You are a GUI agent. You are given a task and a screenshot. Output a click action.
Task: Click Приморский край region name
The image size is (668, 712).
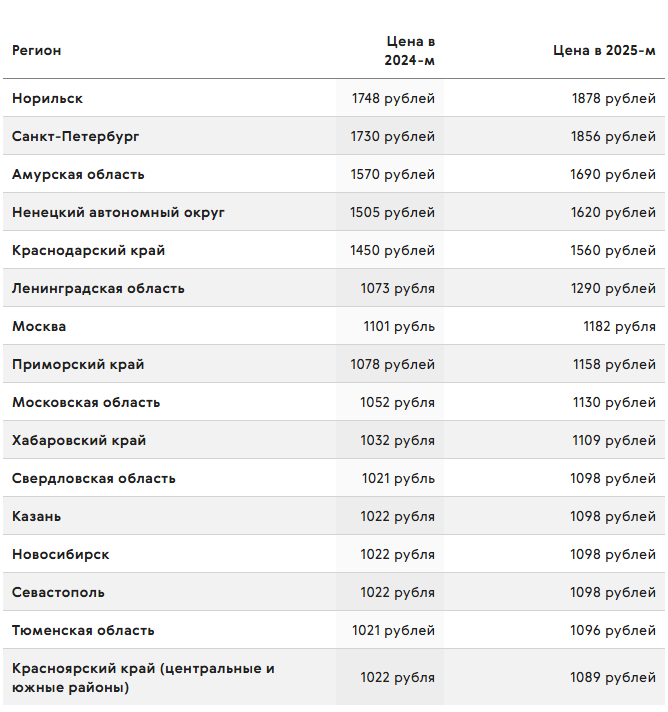pos(78,364)
